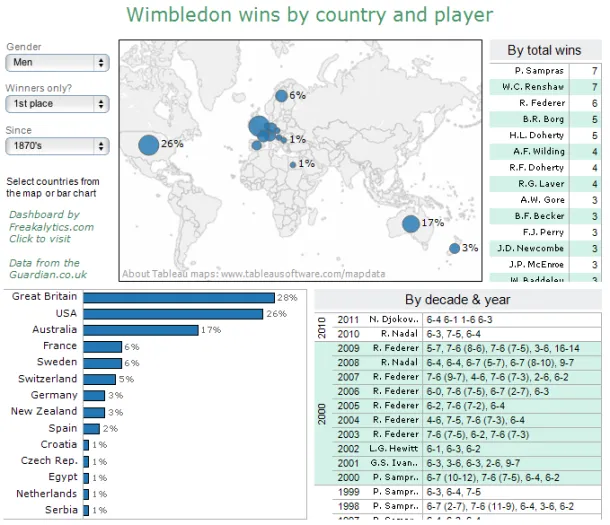The image size is (610, 525).
Task: Open the Gender dropdown showing Men
Action: (x=57, y=63)
